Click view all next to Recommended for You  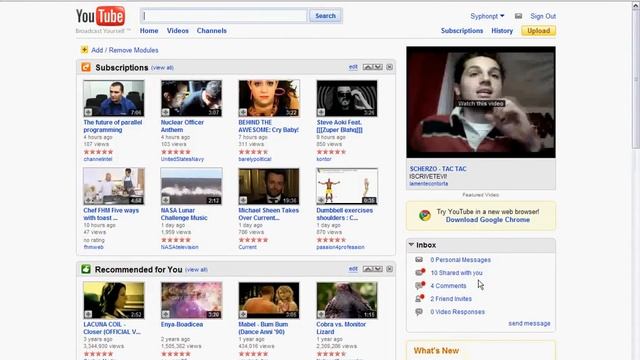click(x=196, y=270)
